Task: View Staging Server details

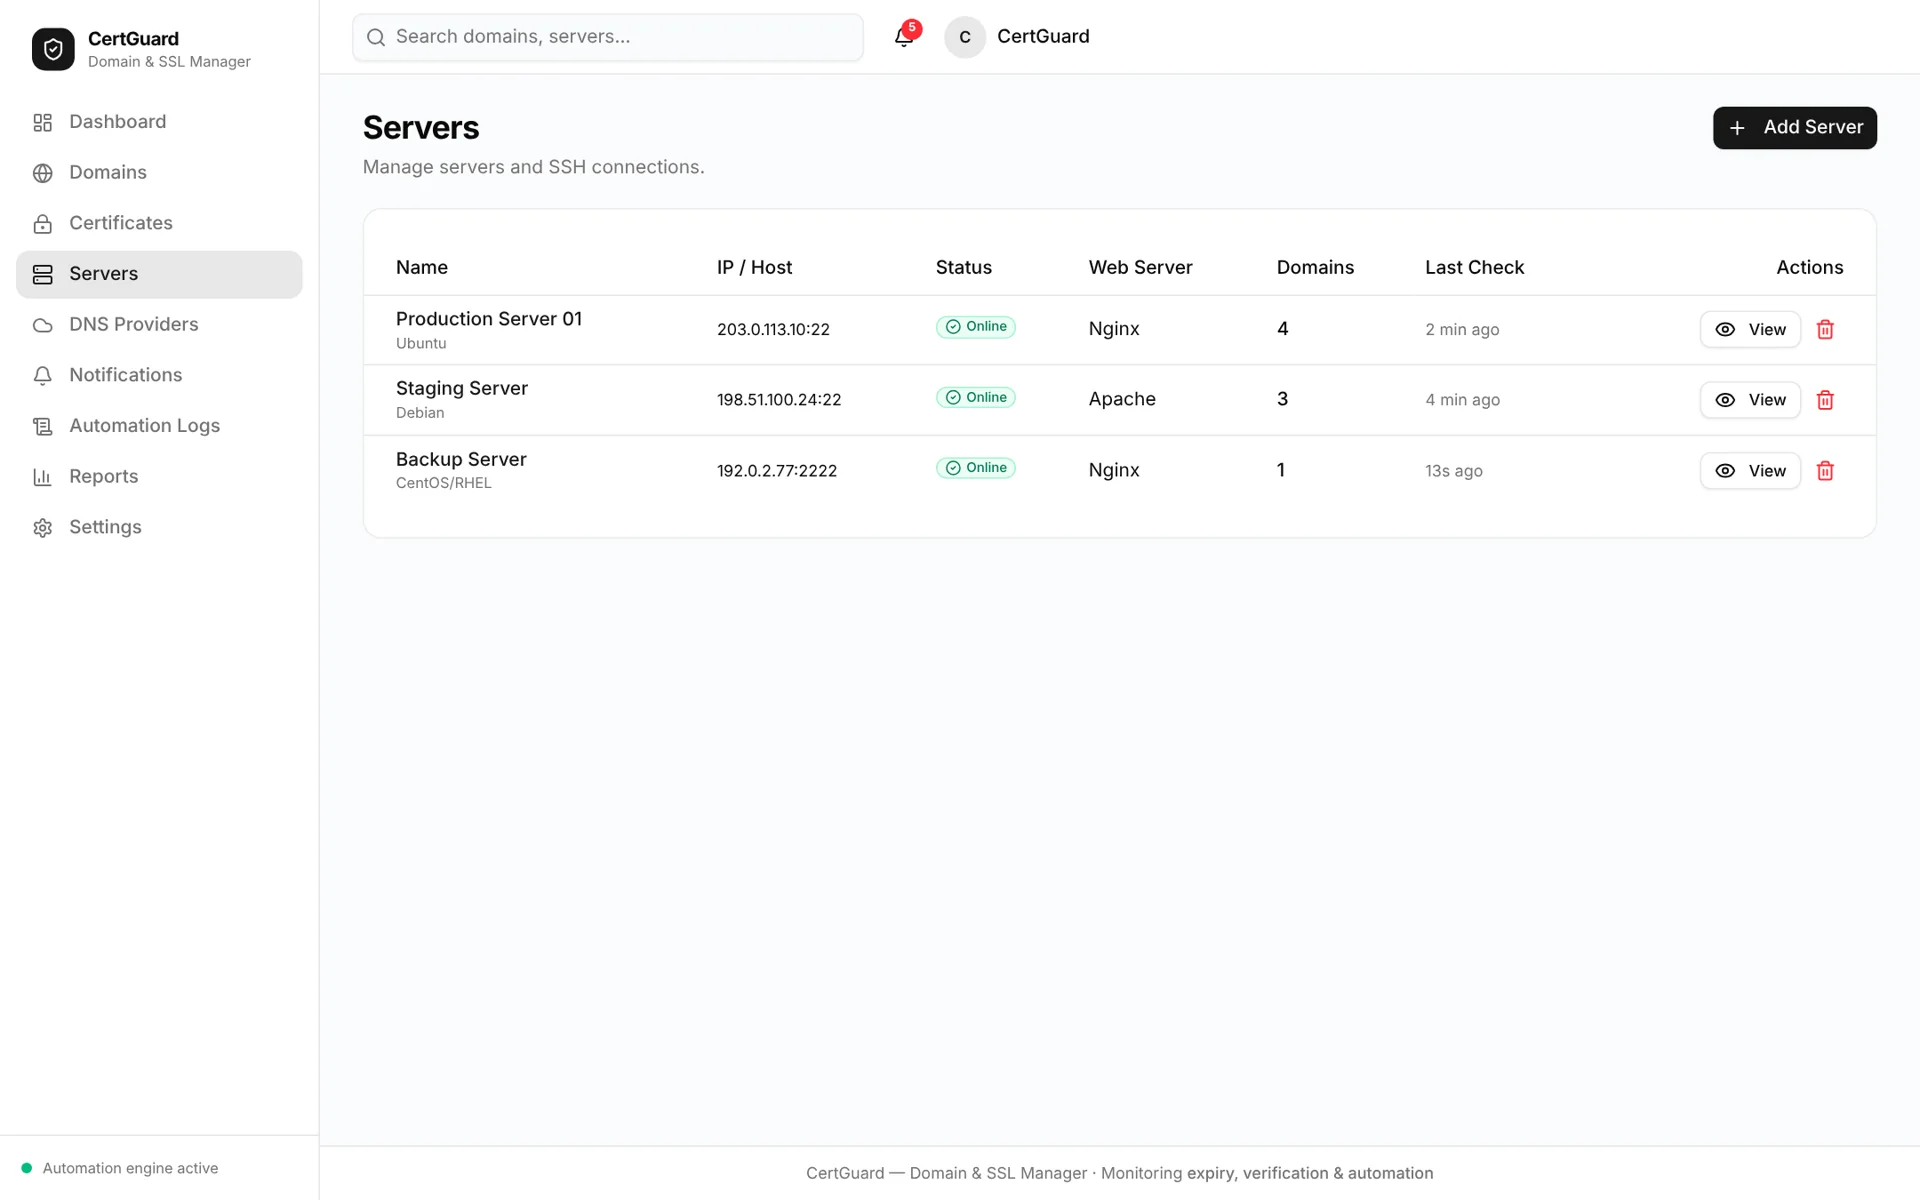Action: tap(1750, 400)
